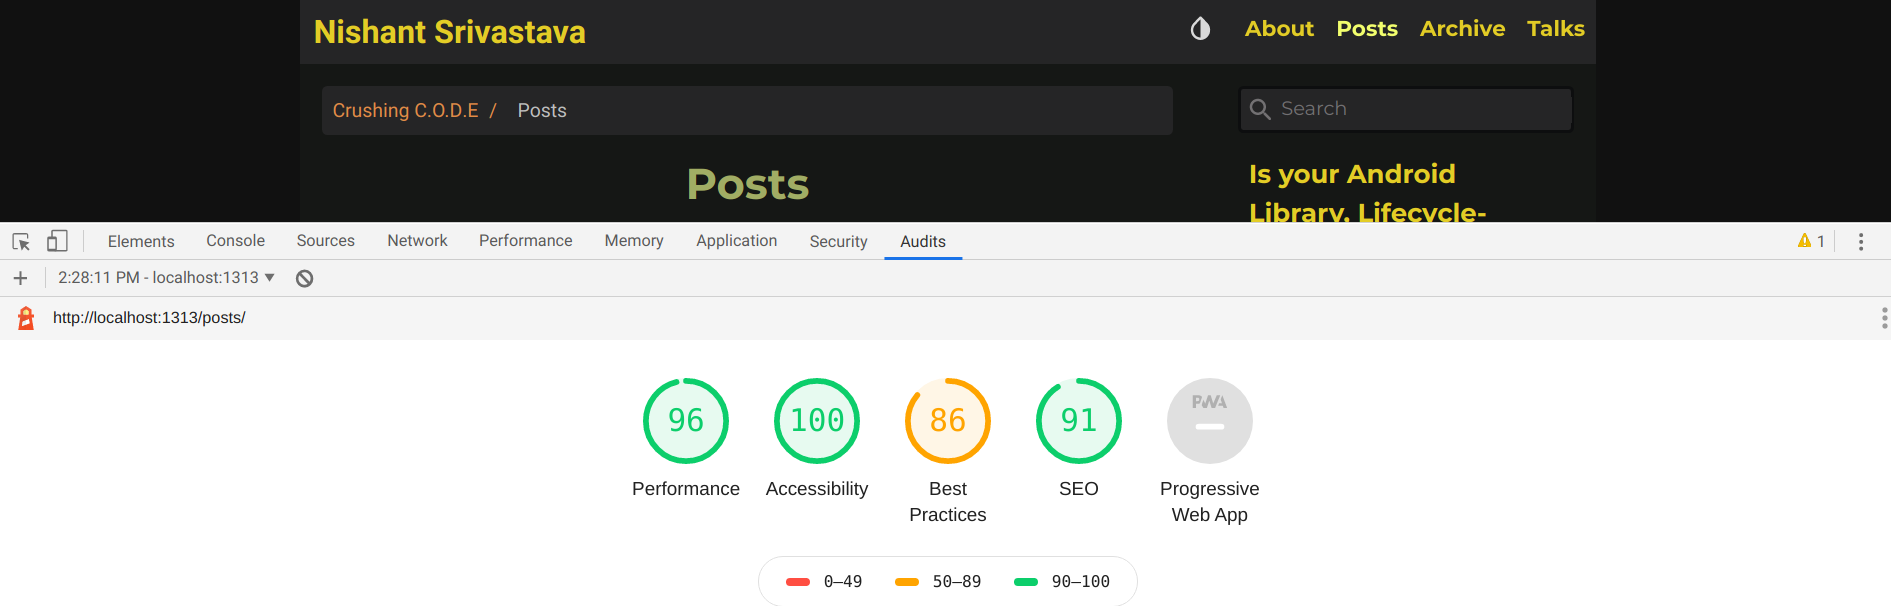Click the Nishant Srivastava site title
Image resolution: width=1891 pixels, height=606 pixels.
pos(450,32)
